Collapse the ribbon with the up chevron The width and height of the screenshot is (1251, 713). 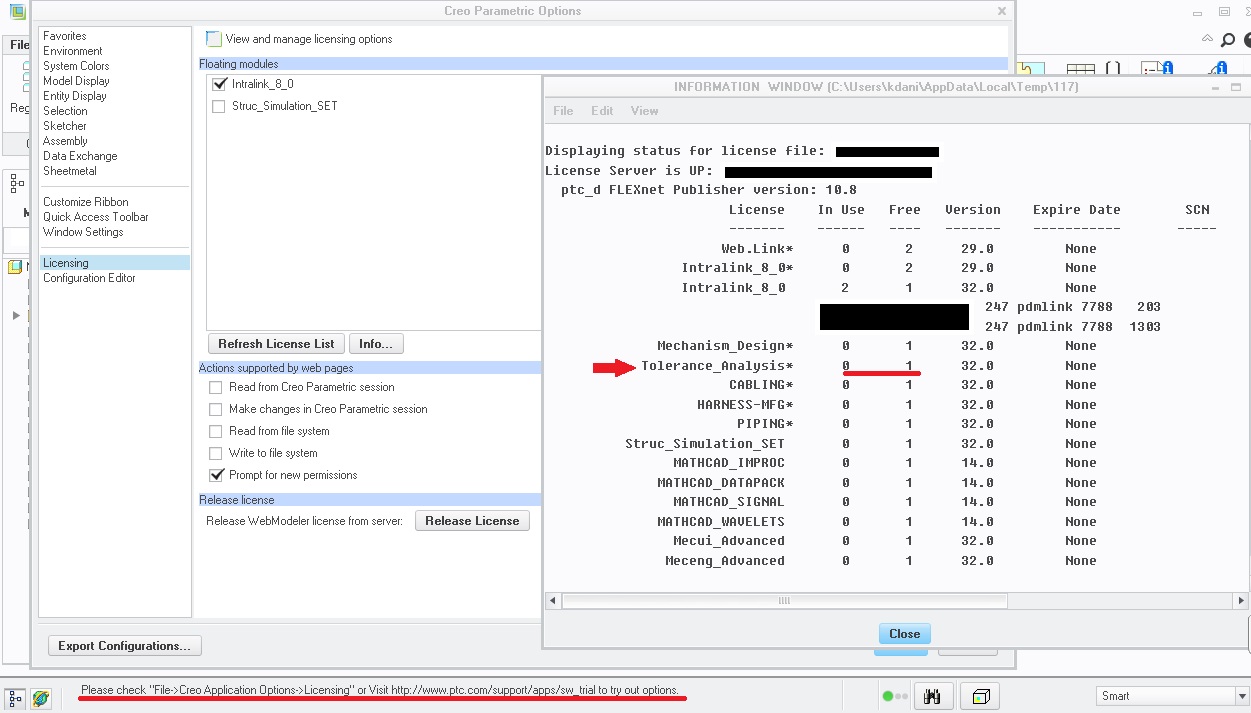click(1206, 40)
